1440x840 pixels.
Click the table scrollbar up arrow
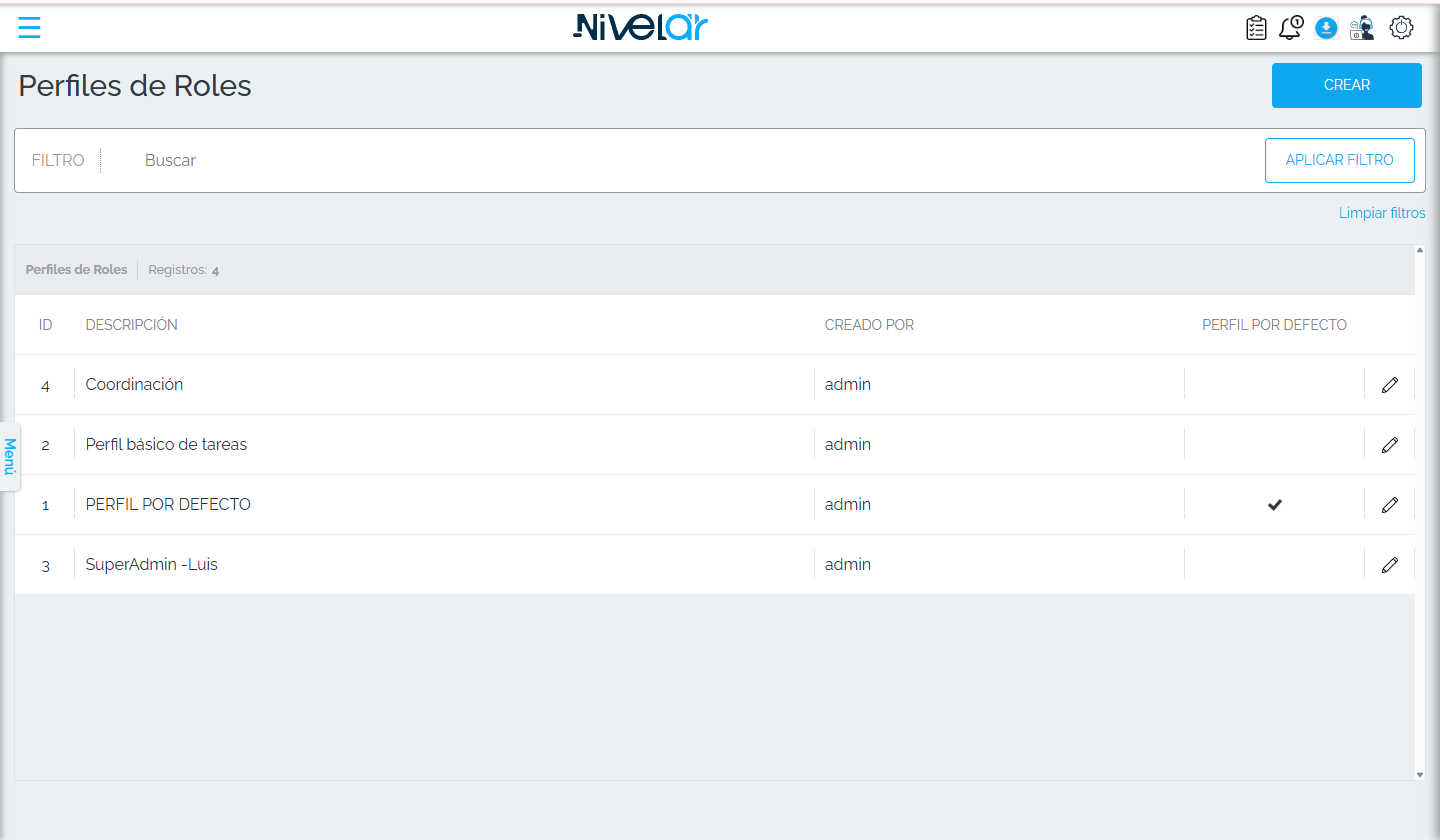coord(1420,250)
